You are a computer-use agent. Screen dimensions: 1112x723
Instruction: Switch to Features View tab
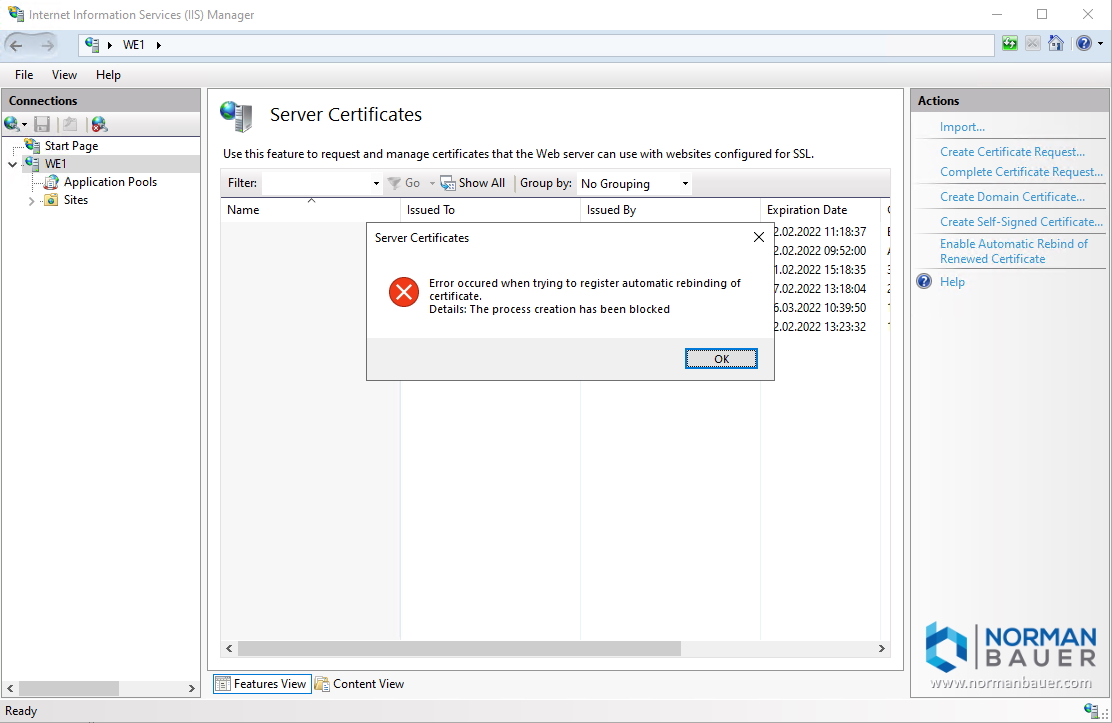[262, 684]
